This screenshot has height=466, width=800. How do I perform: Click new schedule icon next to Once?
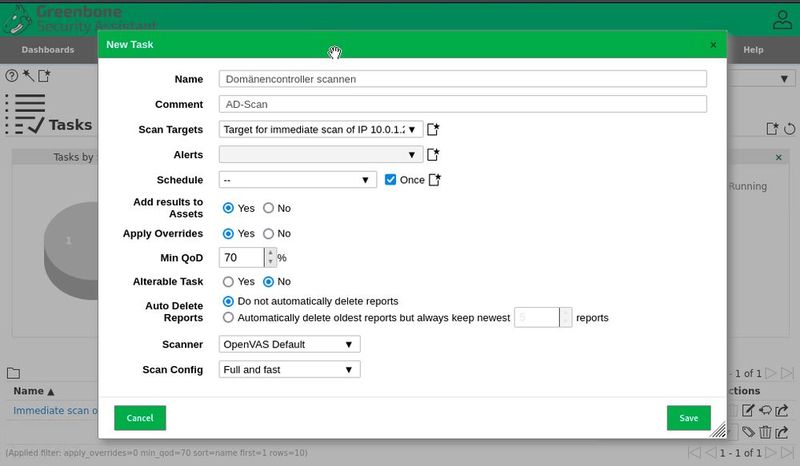click(435, 180)
